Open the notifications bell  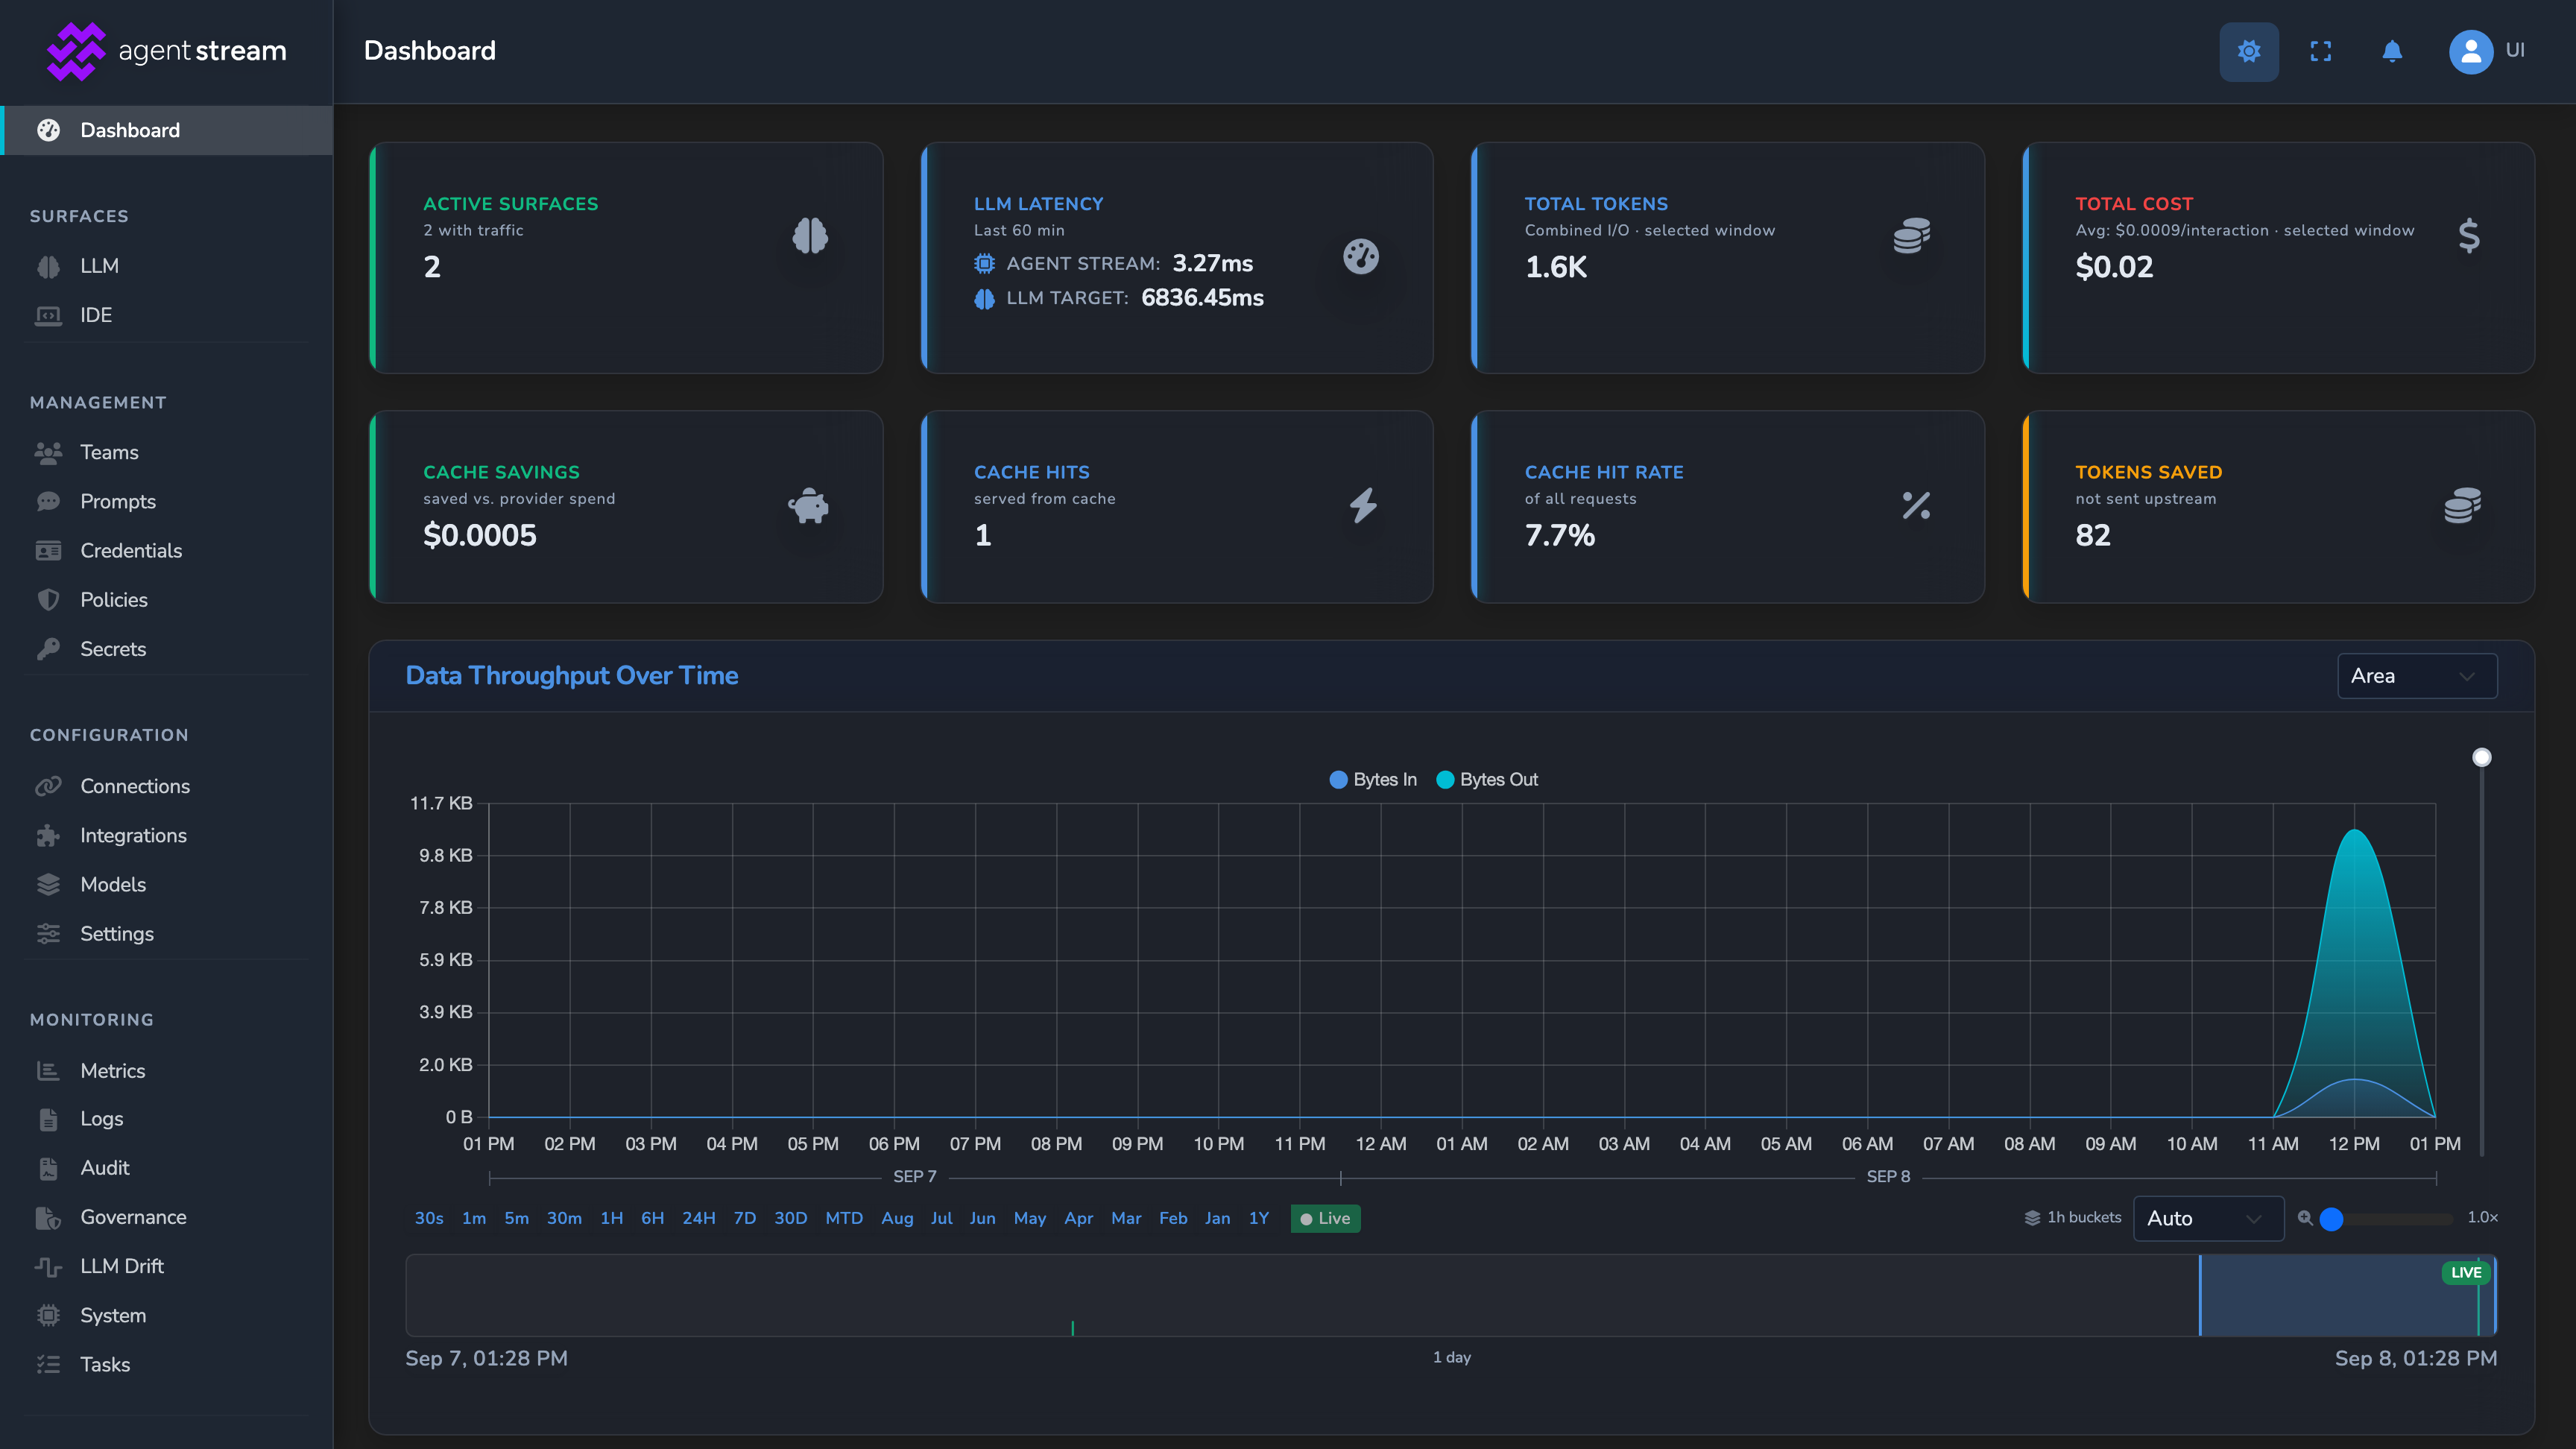click(2392, 51)
